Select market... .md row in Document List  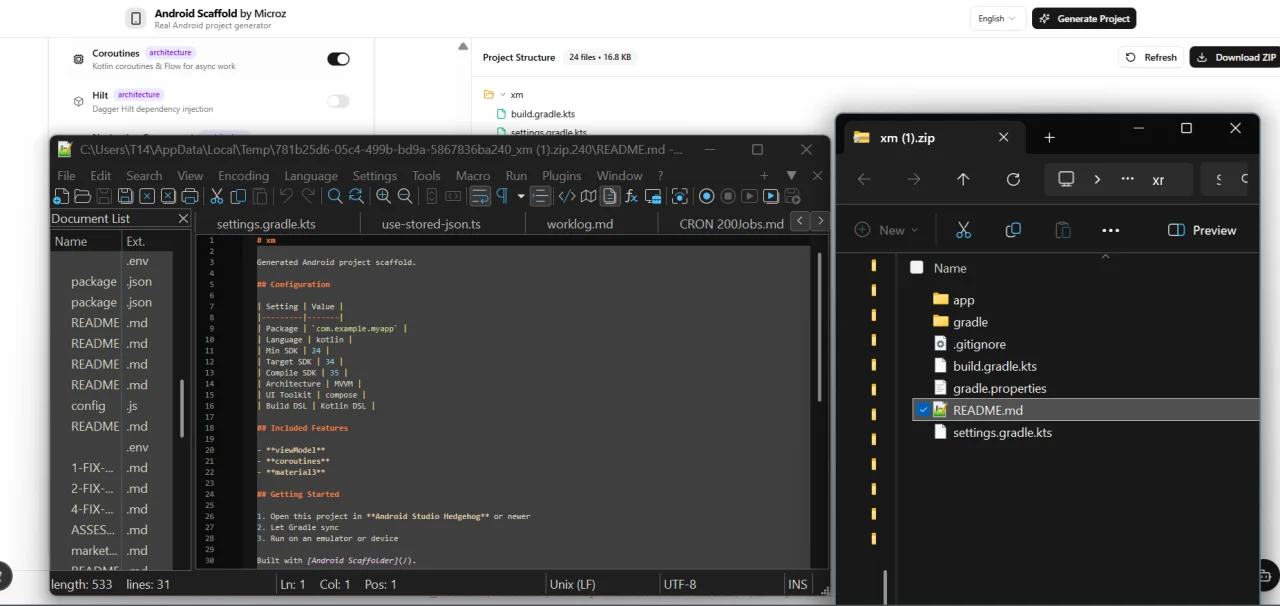pos(111,550)
